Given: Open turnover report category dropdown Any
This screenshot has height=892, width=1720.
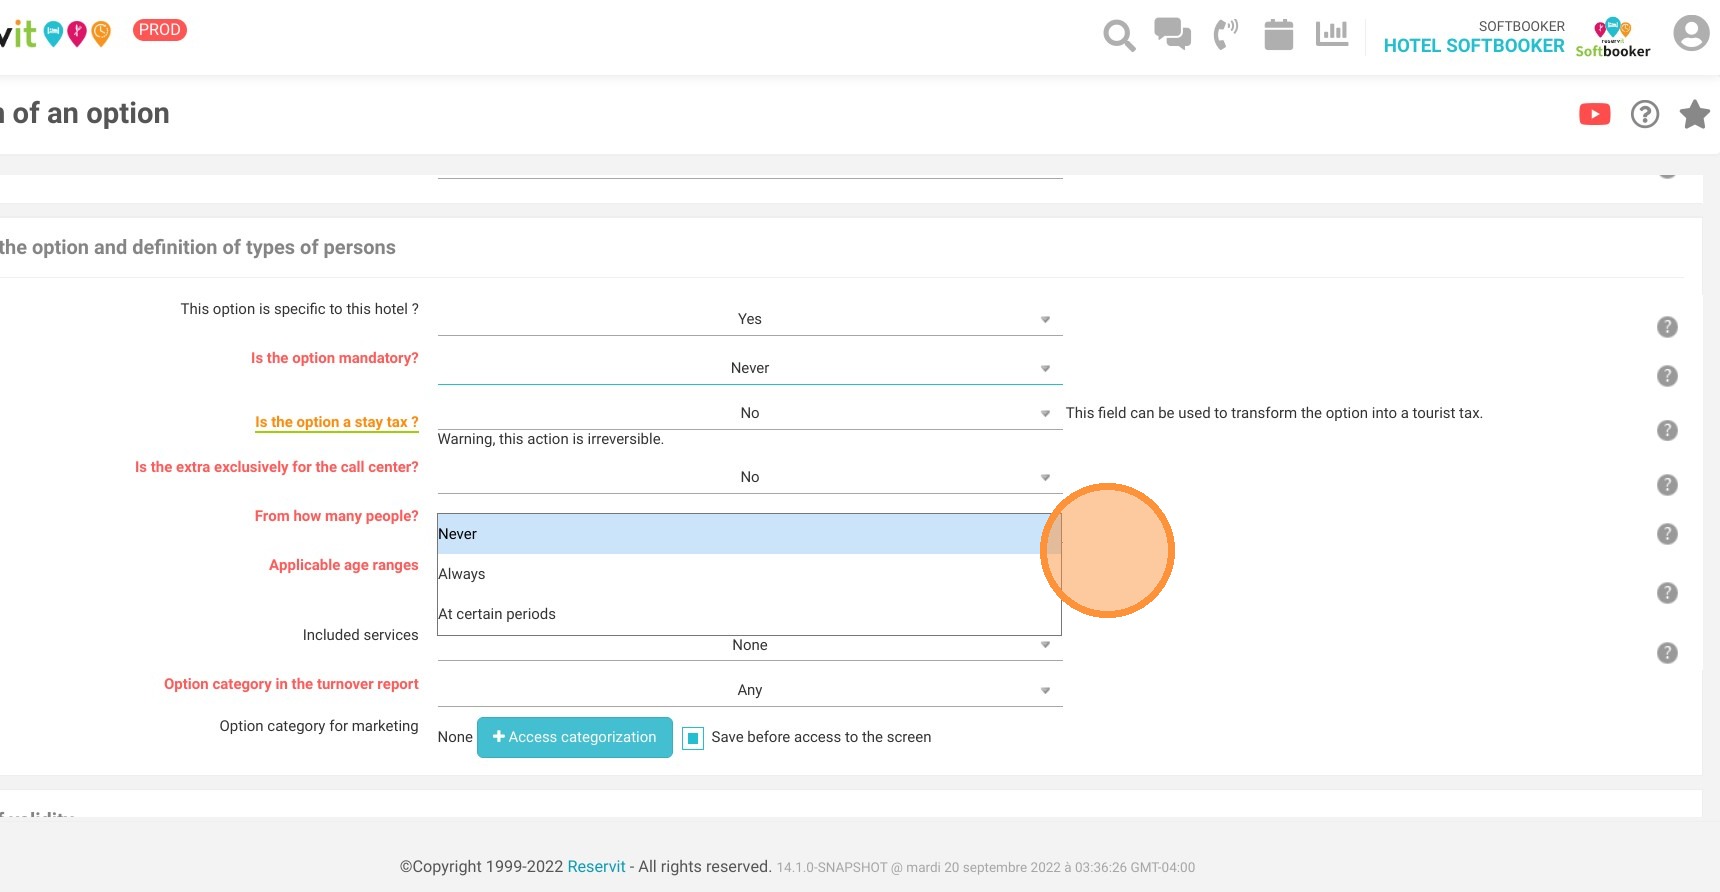Looking at the screenshot, I should tap(750, 690).
